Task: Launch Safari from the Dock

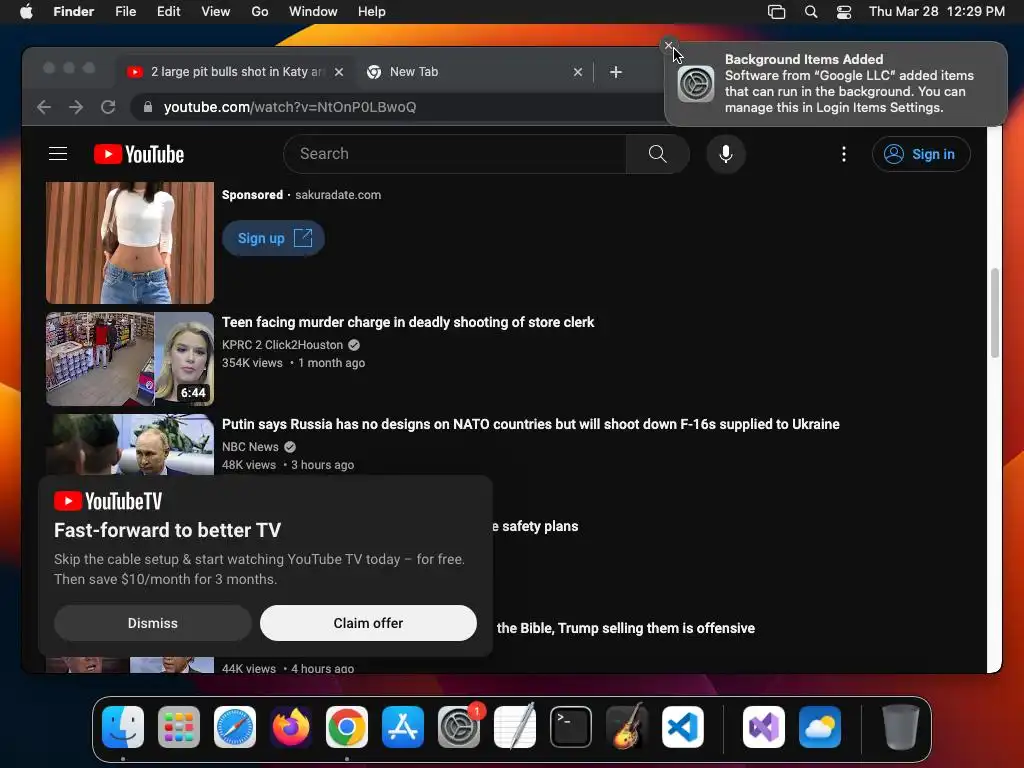Action: [235, 727]
